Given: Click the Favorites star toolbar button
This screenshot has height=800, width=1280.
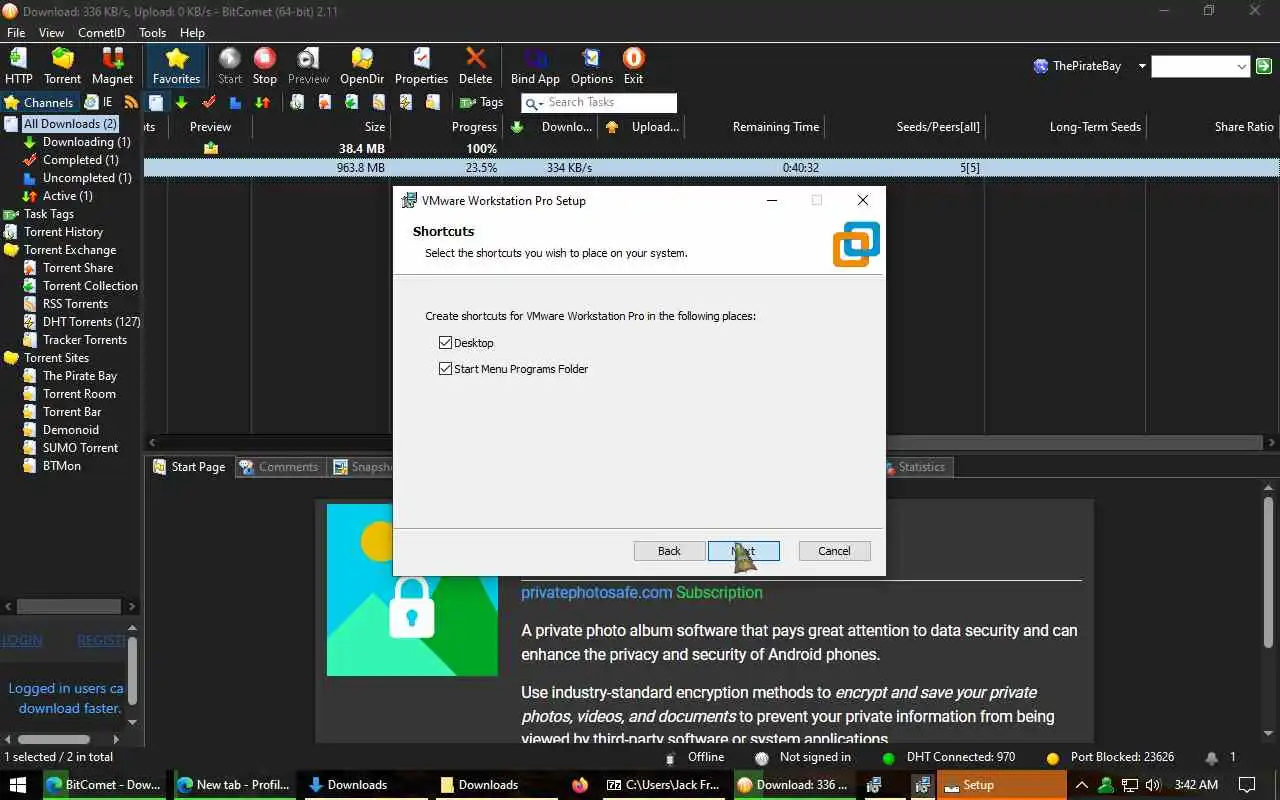Looking at the screenshot, I should [176, 66].
